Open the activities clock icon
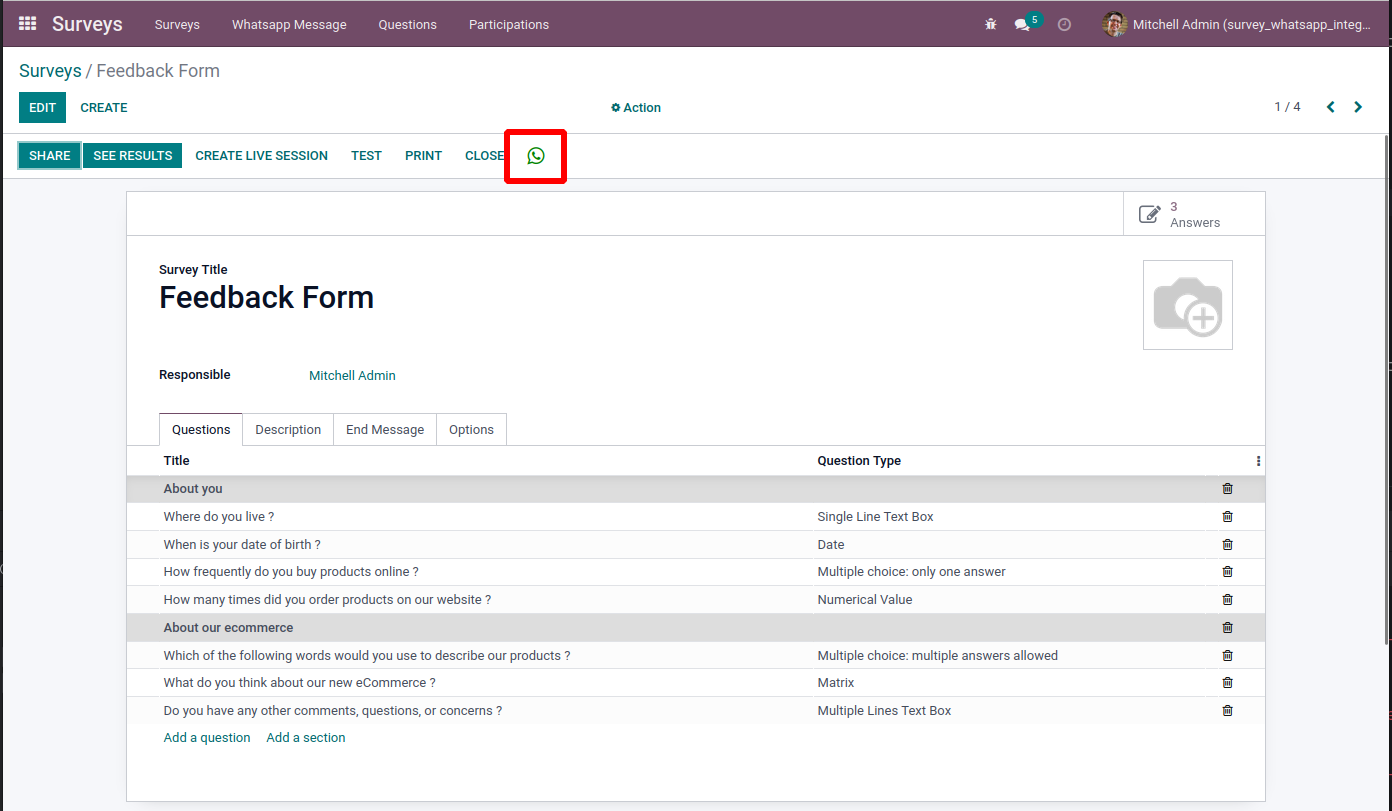The image size is (1392, 811). pos(1064,24)
